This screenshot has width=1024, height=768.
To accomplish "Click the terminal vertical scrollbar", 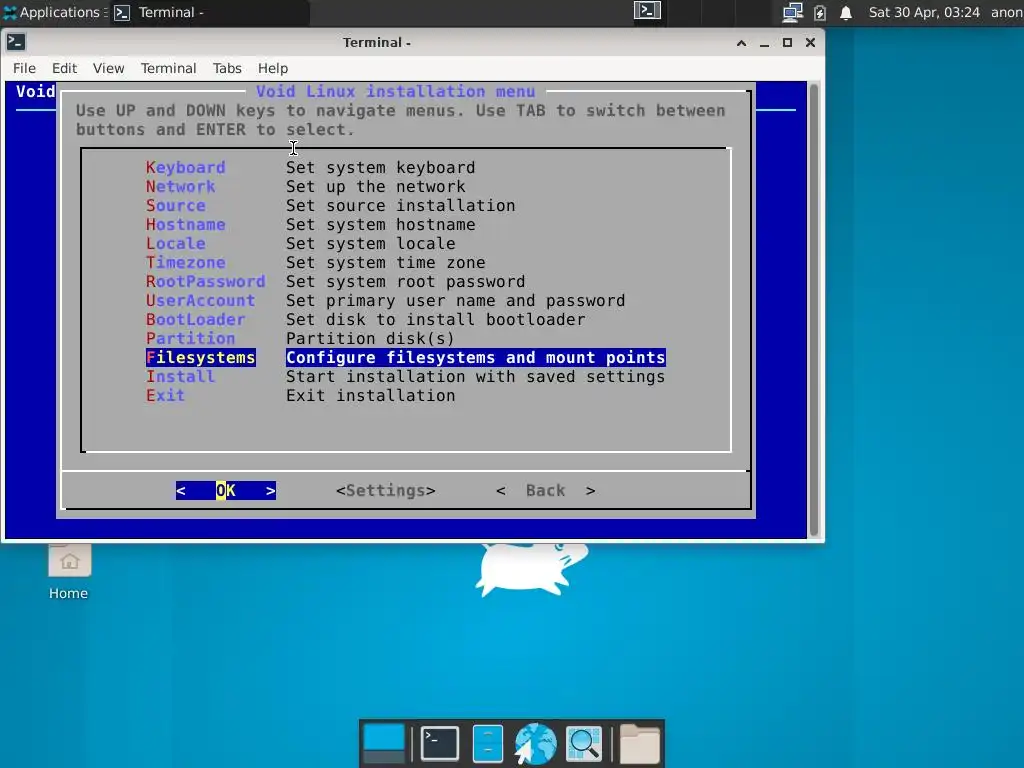I will point(814,310).
